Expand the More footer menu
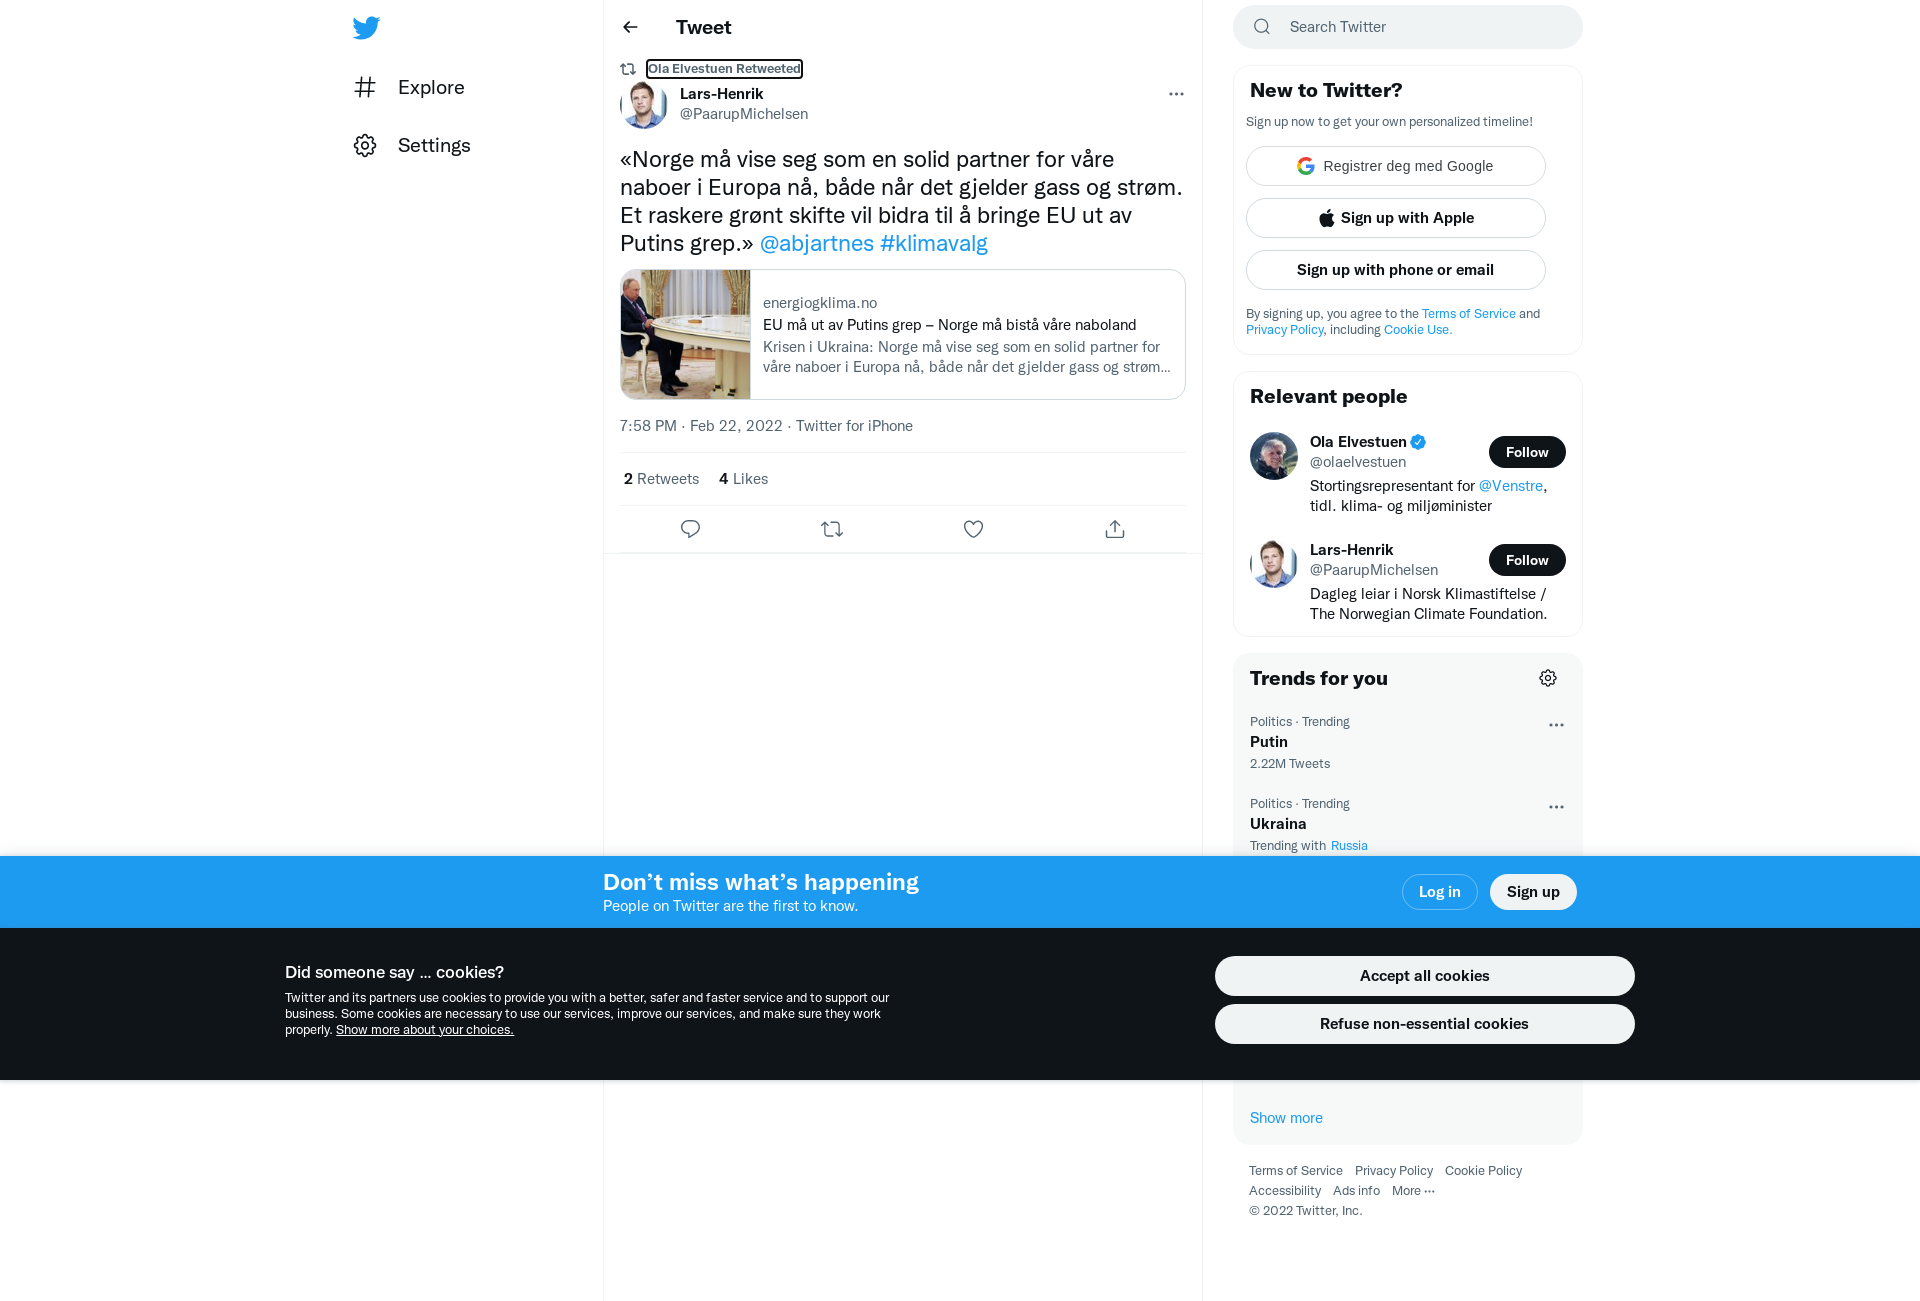Screen dimensions: 1920x1301 click(1413, 1190)
